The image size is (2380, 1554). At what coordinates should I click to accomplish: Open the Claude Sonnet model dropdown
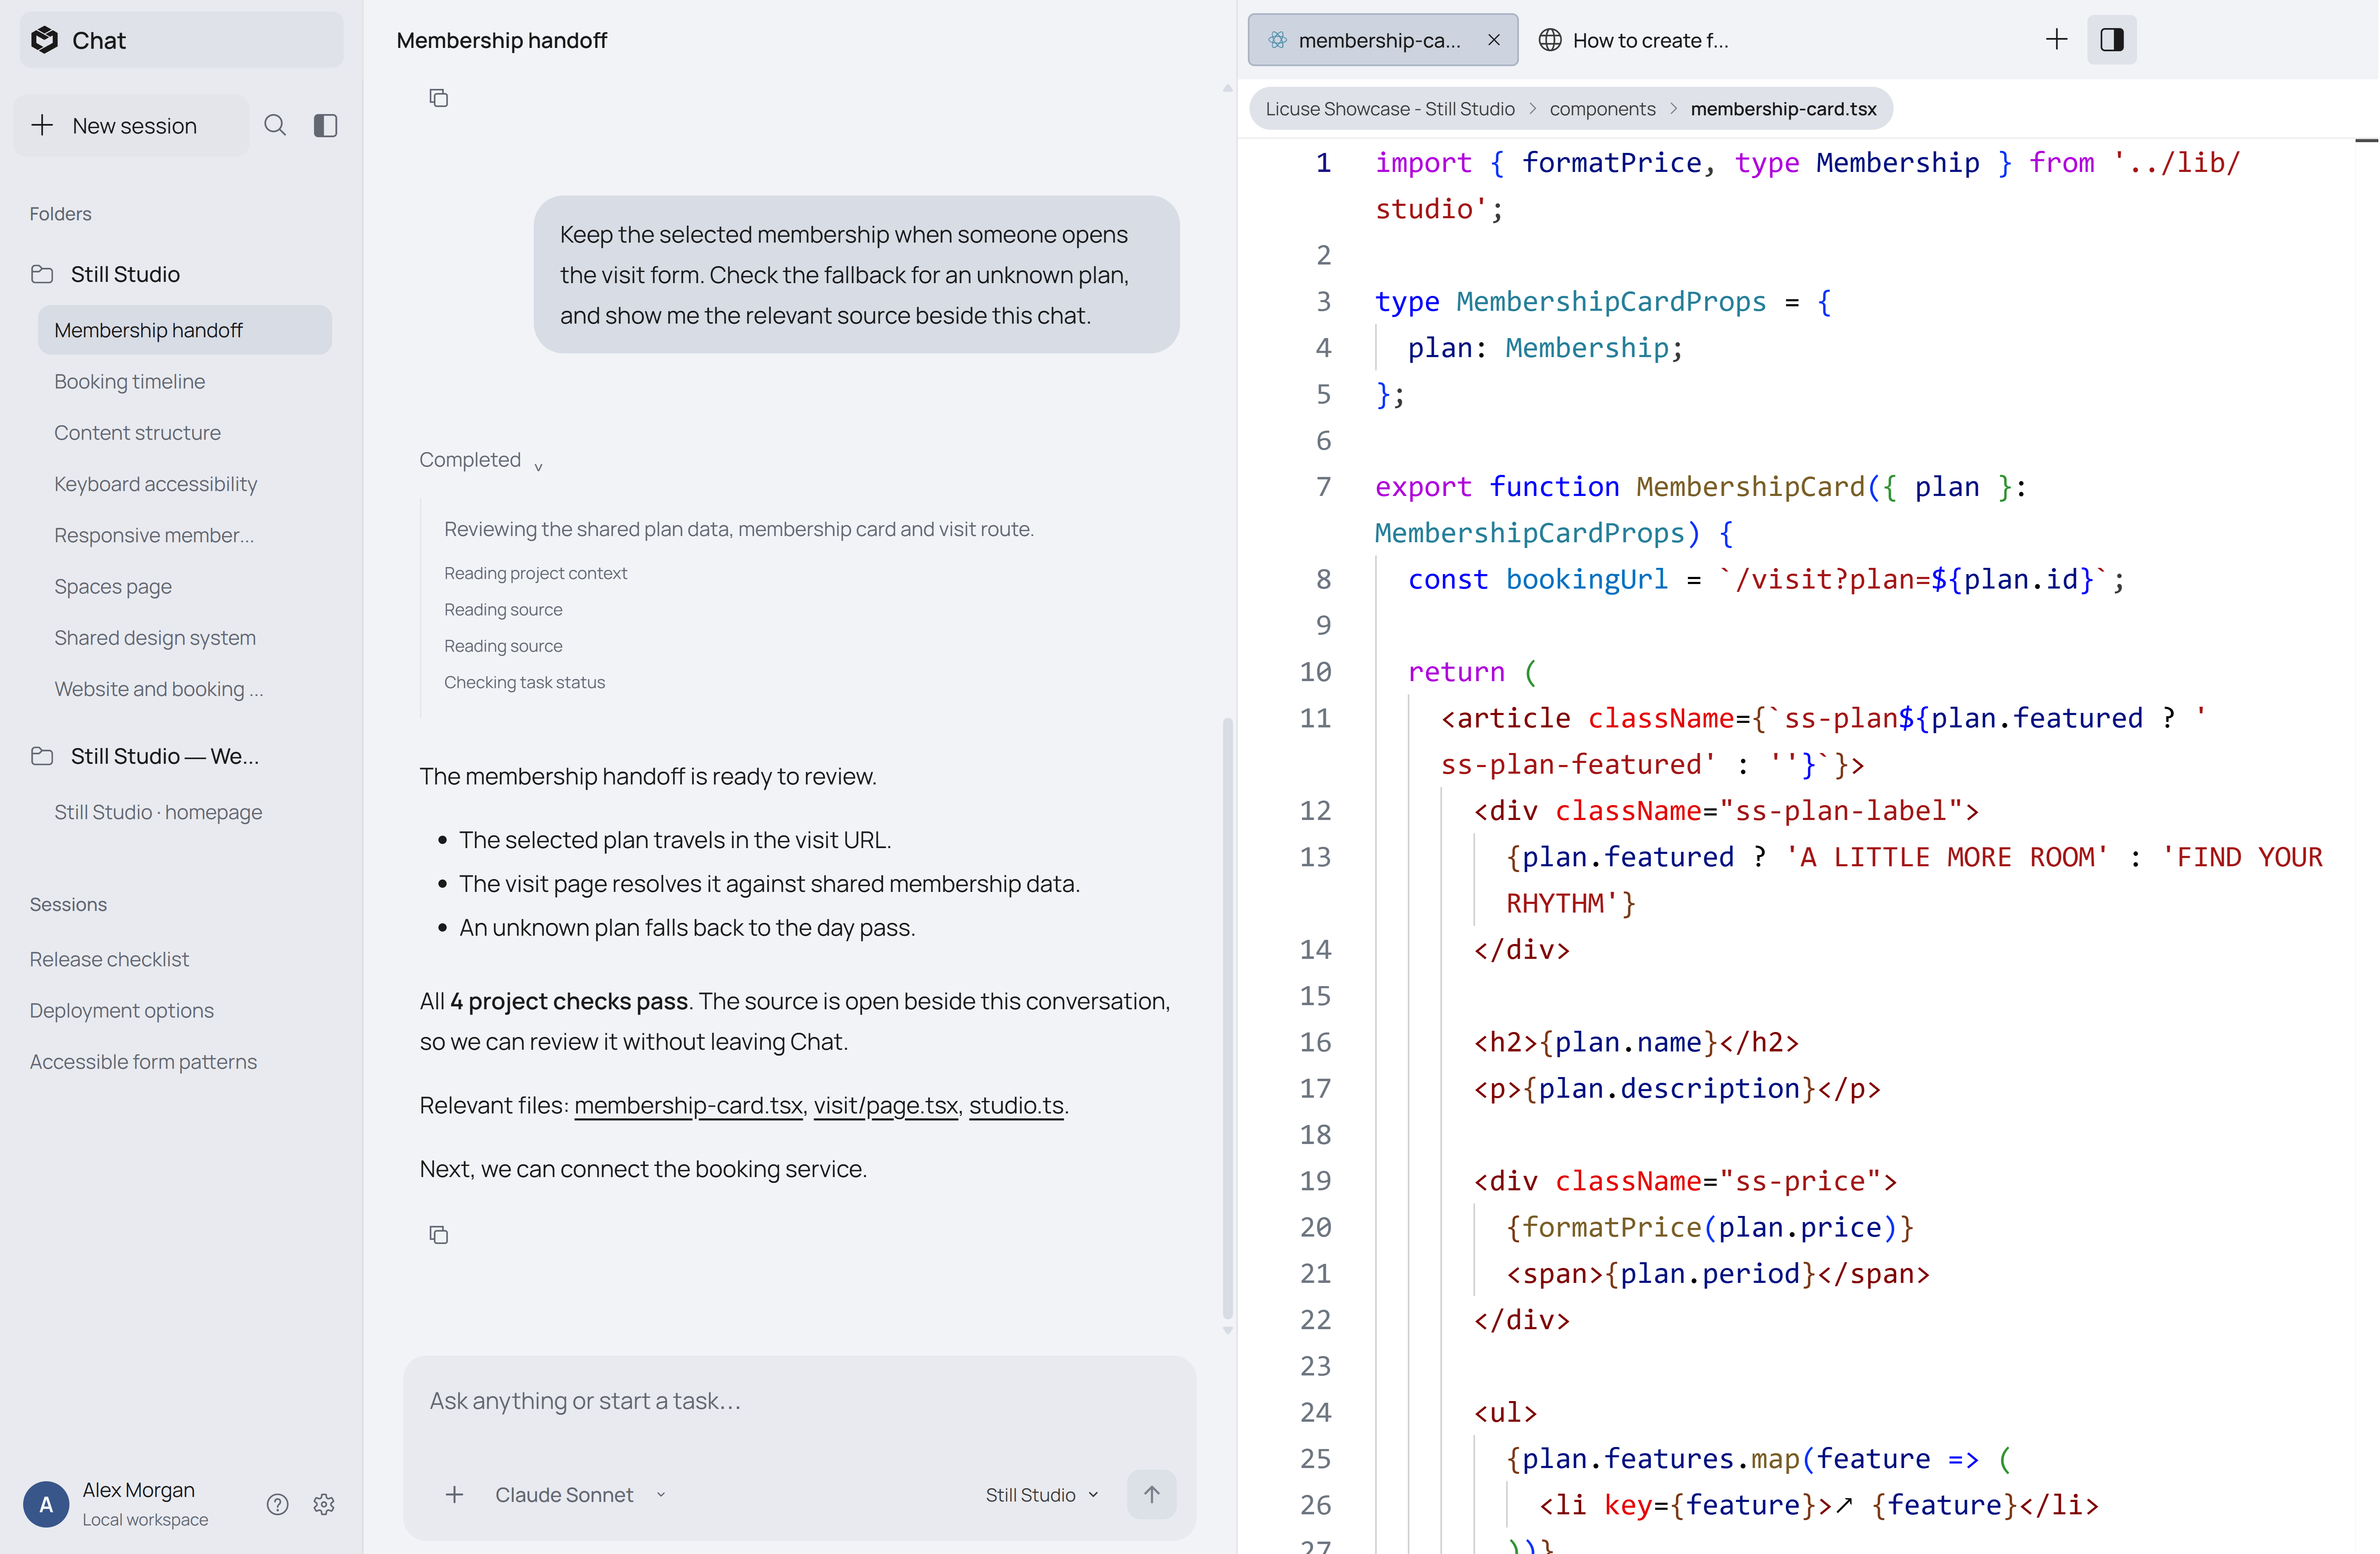[581, 1494]
